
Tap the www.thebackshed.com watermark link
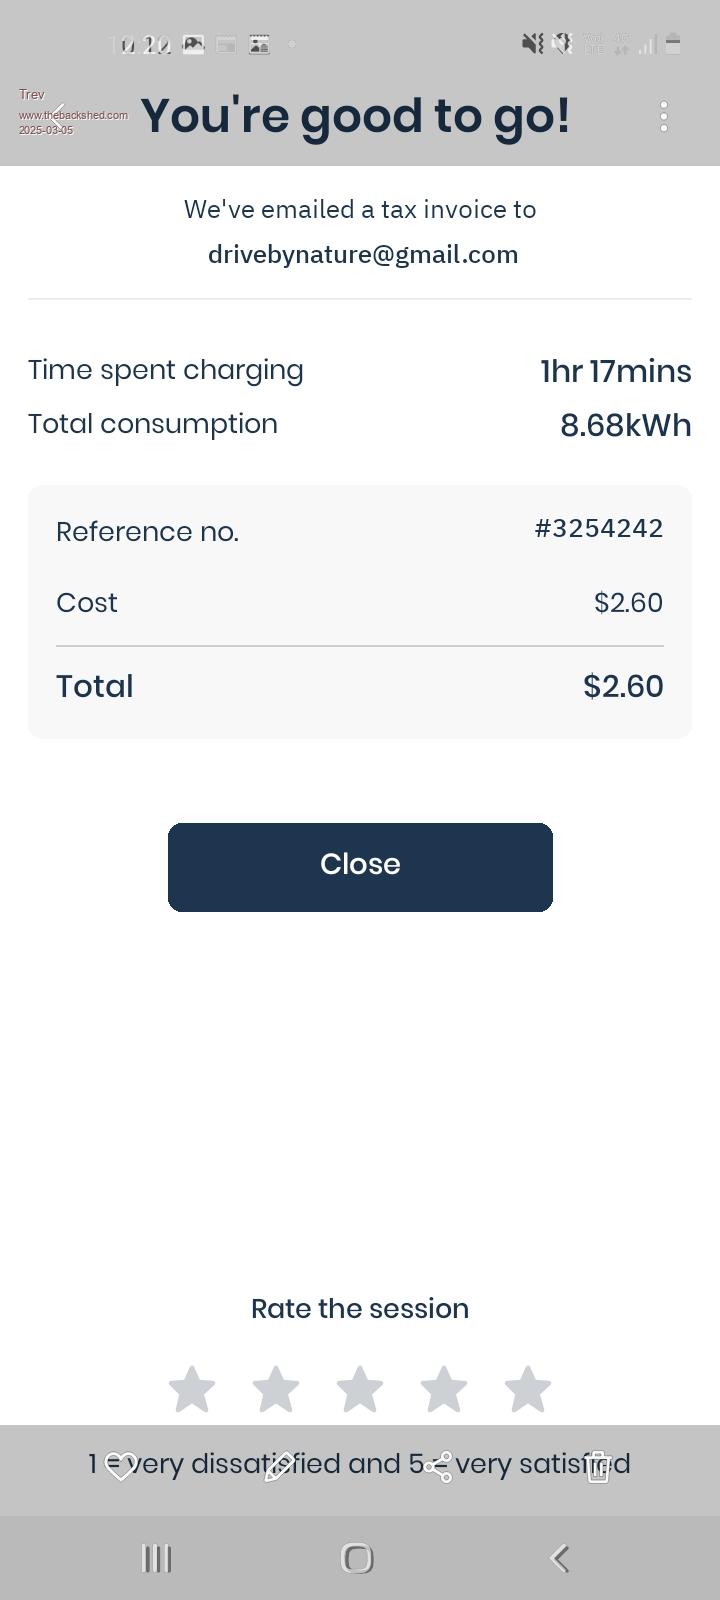click(73, 115)
